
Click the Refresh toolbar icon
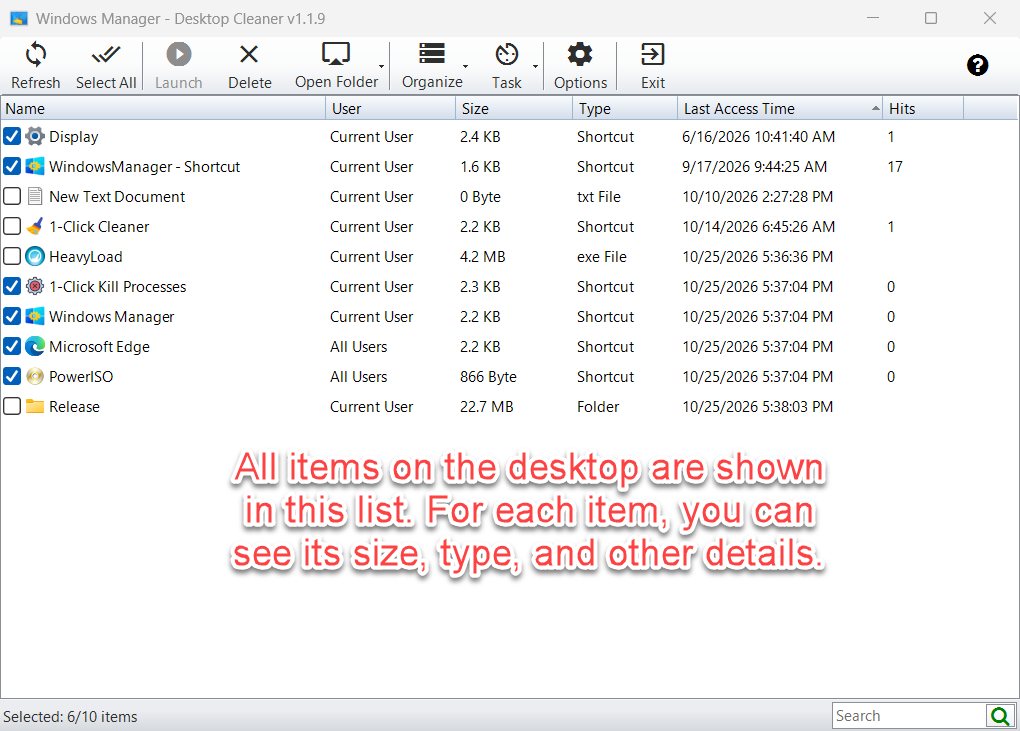(x=36, y=55)
